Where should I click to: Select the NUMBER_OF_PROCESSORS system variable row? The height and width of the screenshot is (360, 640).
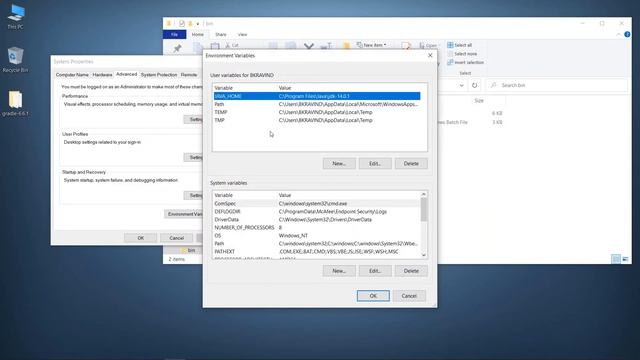pos(317,227)
